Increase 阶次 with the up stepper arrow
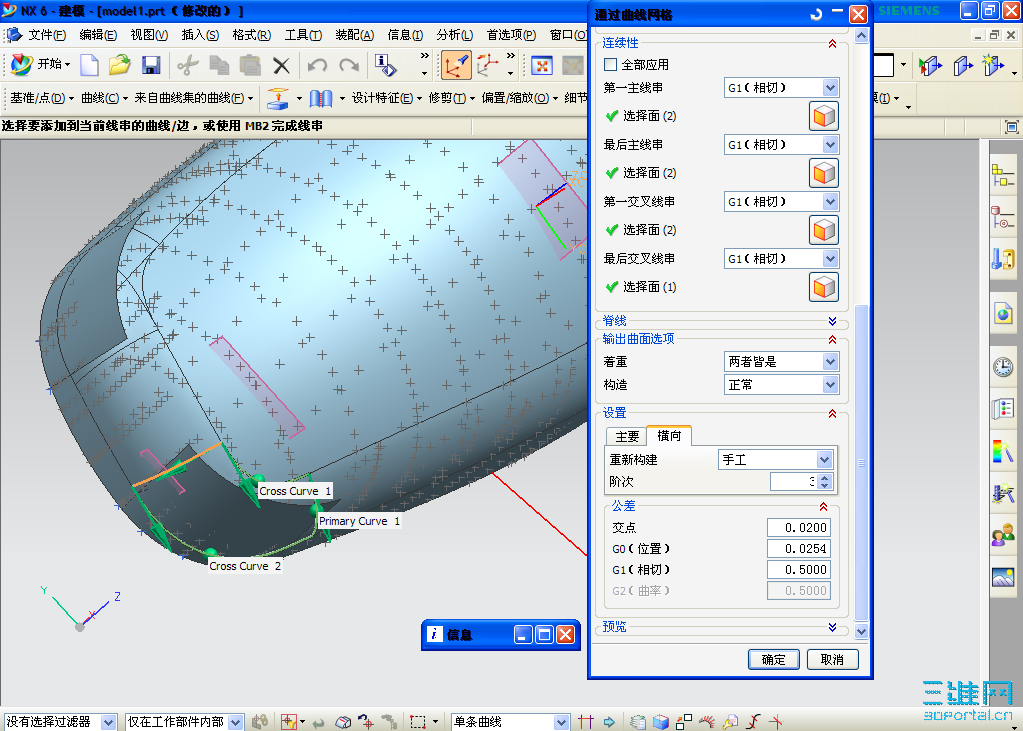This screenshot has width=1023, height=731. coord(824,476)
